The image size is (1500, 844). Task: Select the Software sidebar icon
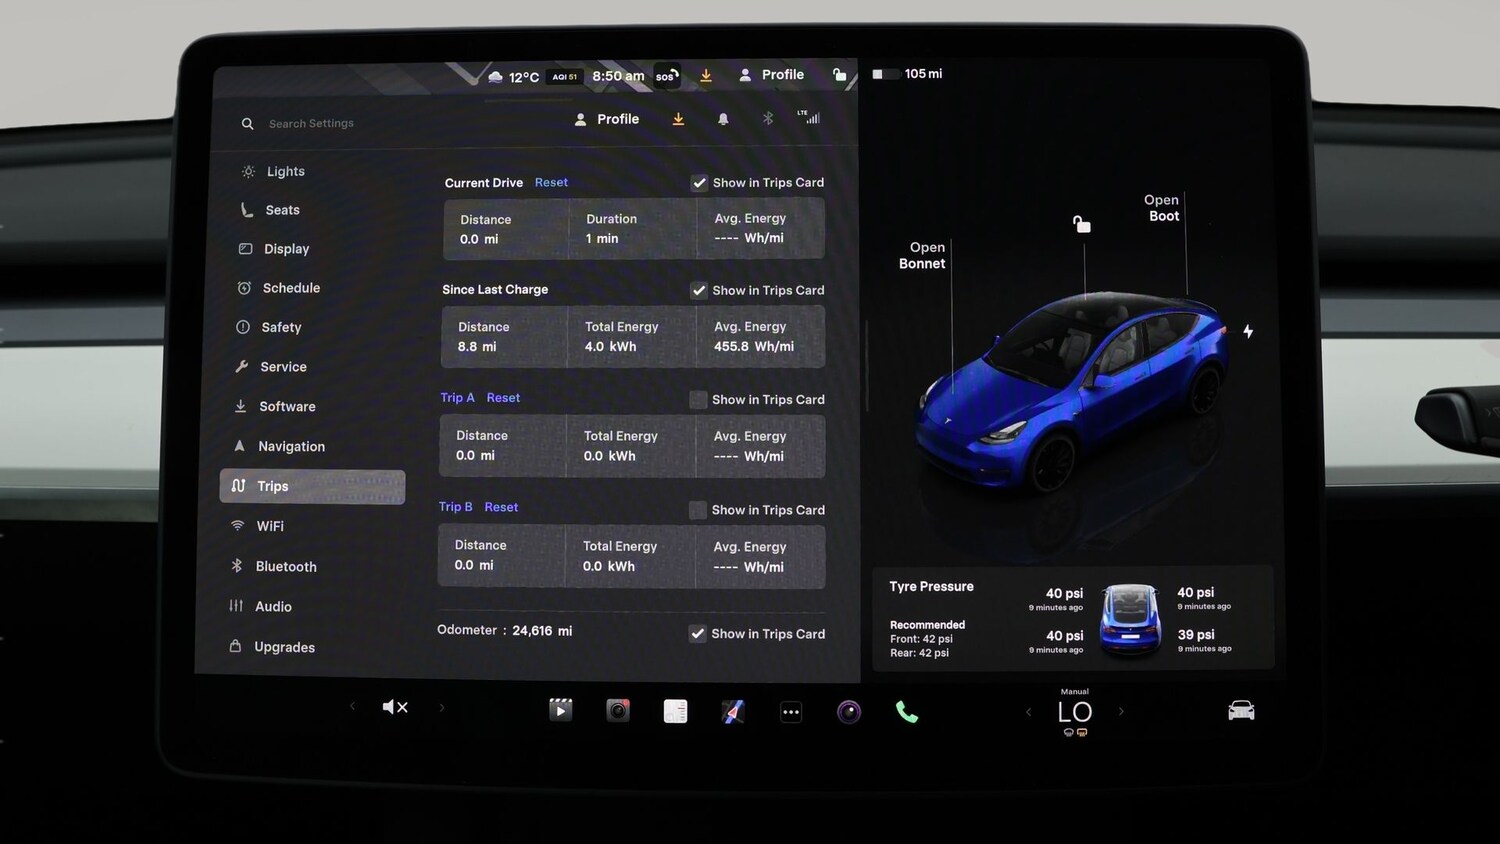tap(240, 406)
